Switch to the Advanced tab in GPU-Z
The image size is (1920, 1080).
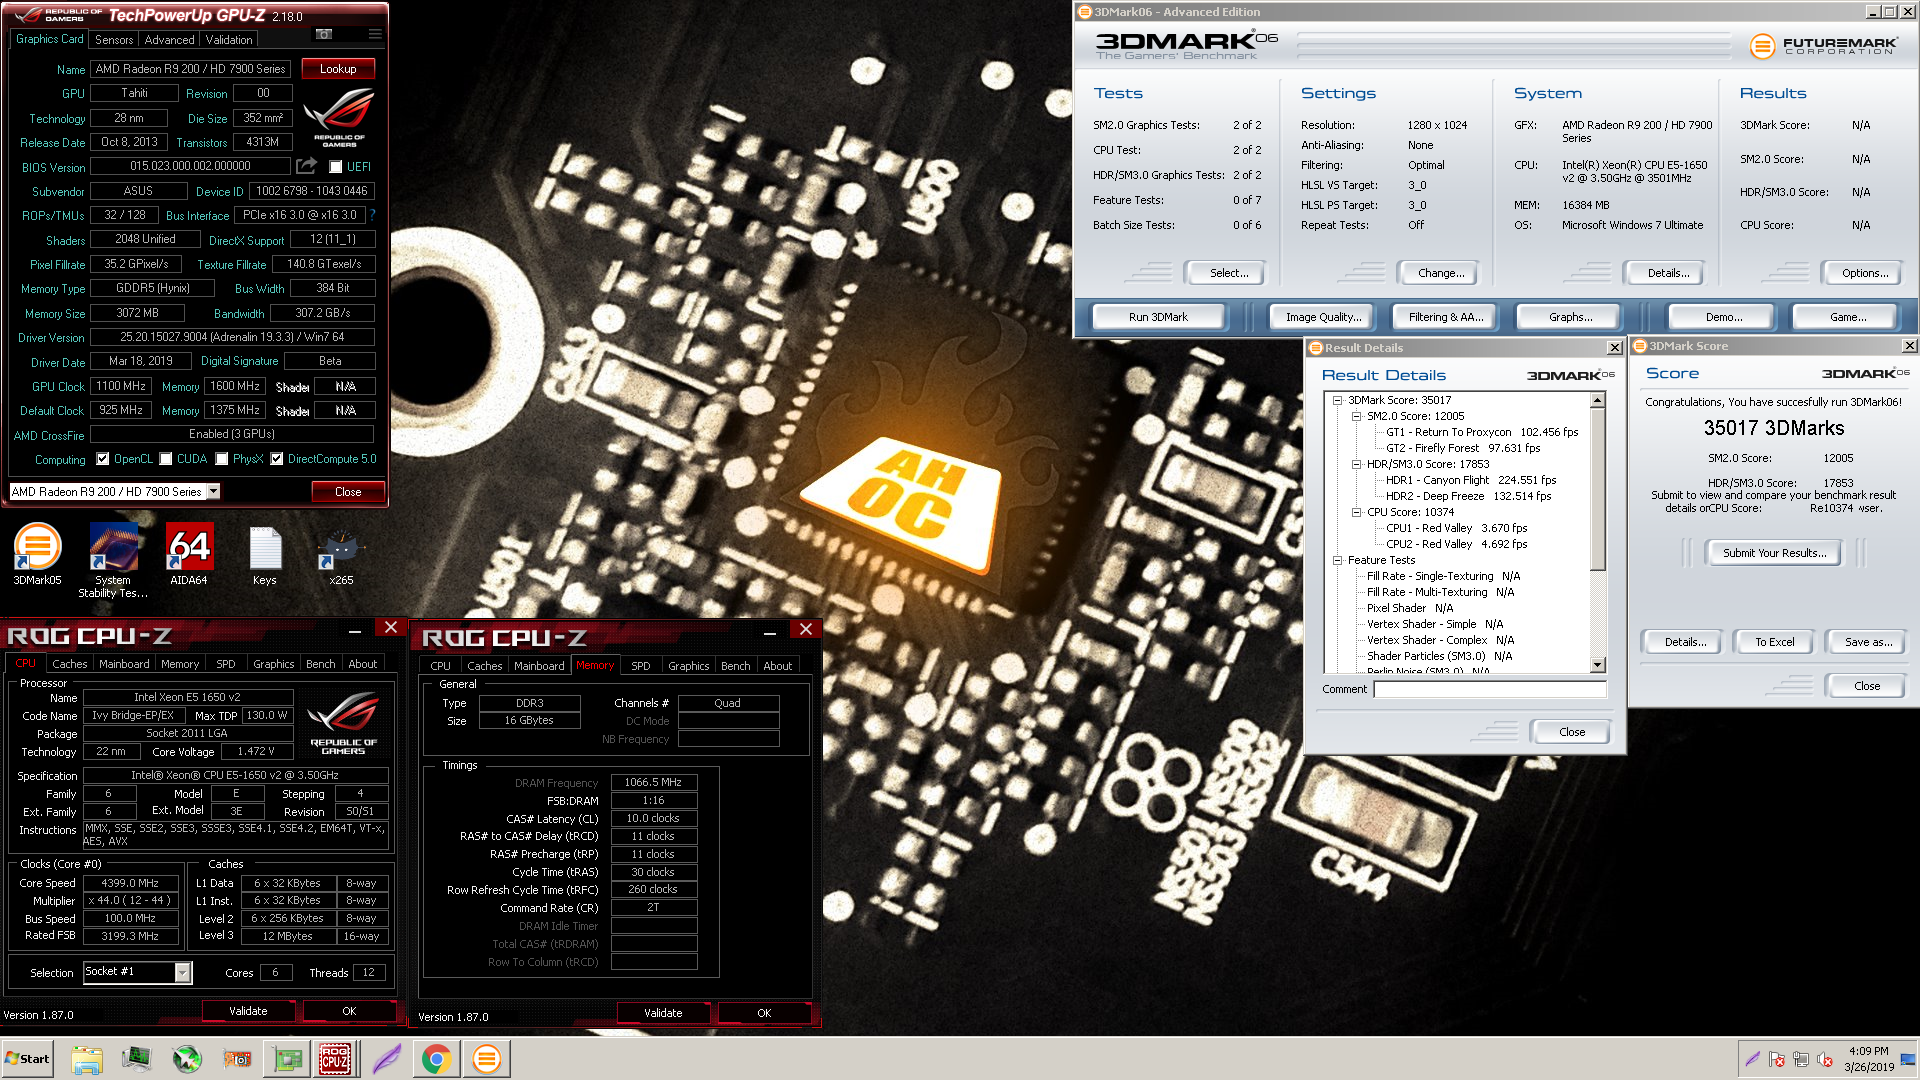[169, 40]
